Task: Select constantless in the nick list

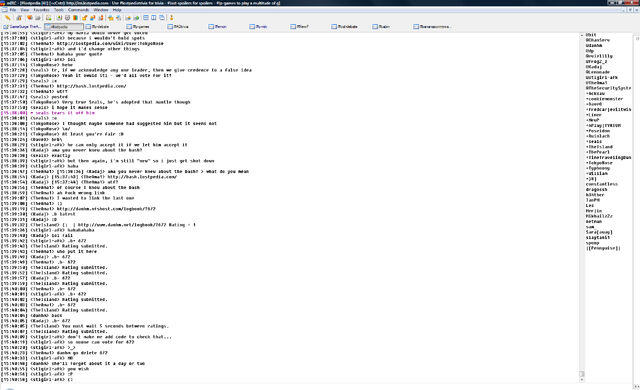Action: pos(602,184)
